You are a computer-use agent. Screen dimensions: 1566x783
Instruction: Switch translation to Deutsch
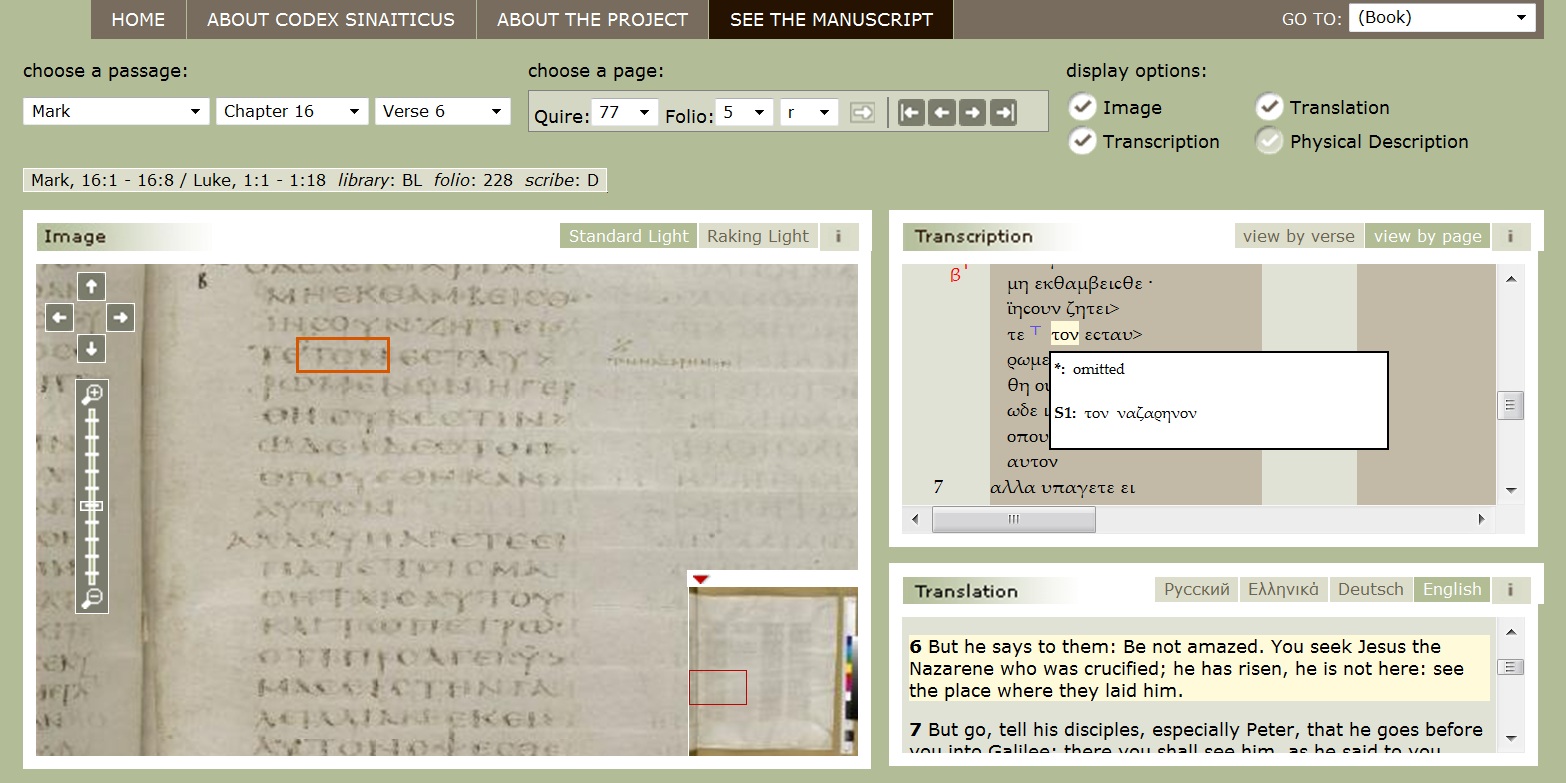(x=1370, y=590)
